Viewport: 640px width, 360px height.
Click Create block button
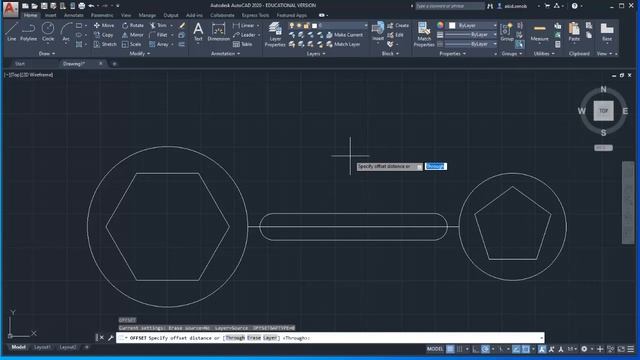(398, 25)
